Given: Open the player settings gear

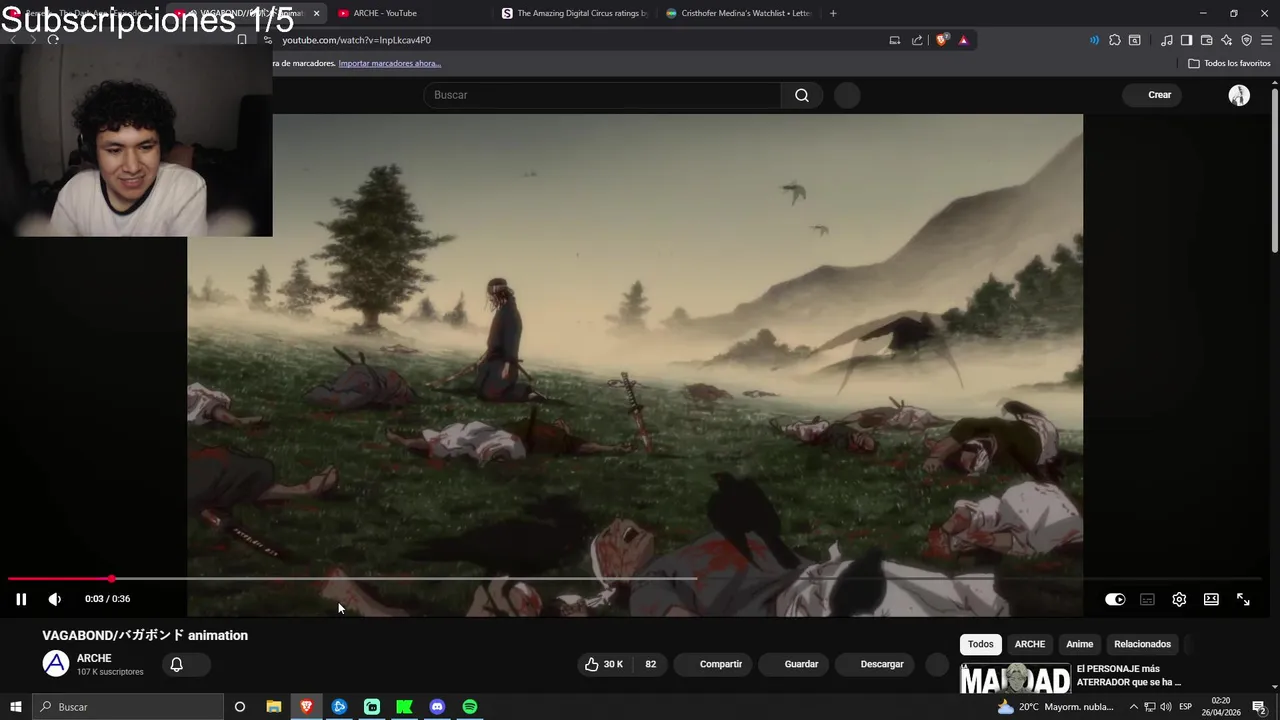Looking at the screenshot, I should 1179,599.
